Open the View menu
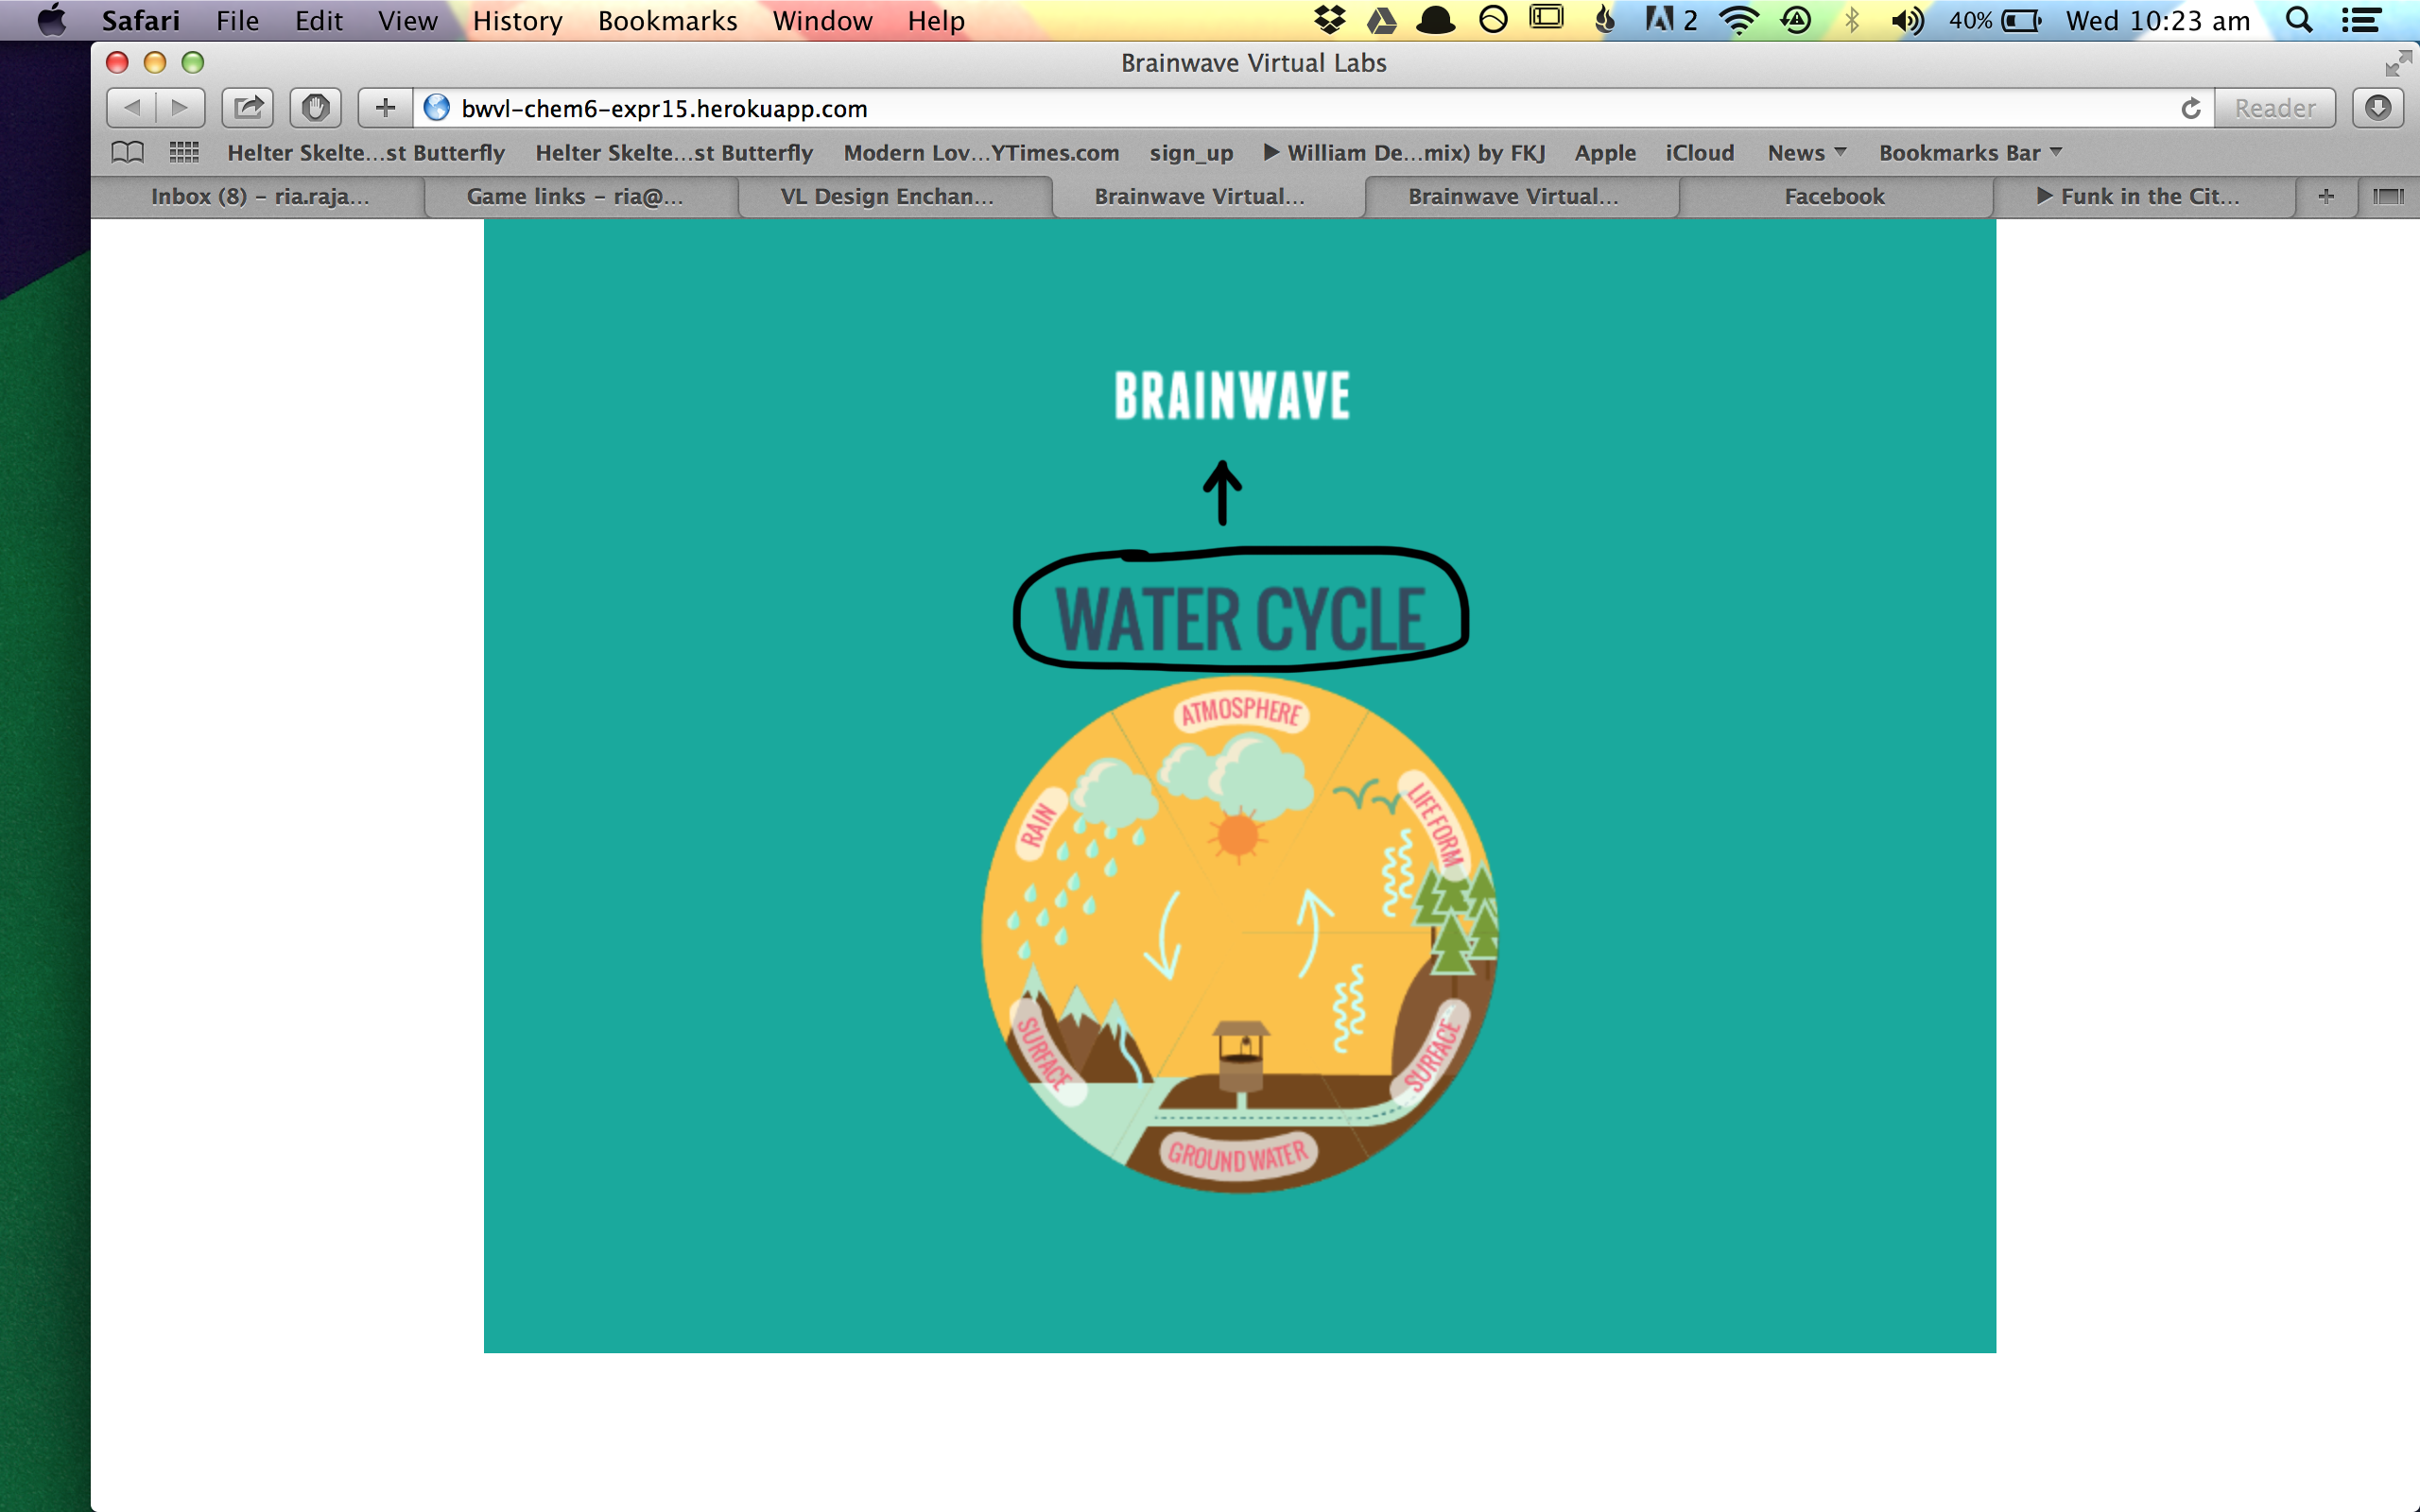Viewport: 2420px width, 1512px height. [x=408, y=20]
